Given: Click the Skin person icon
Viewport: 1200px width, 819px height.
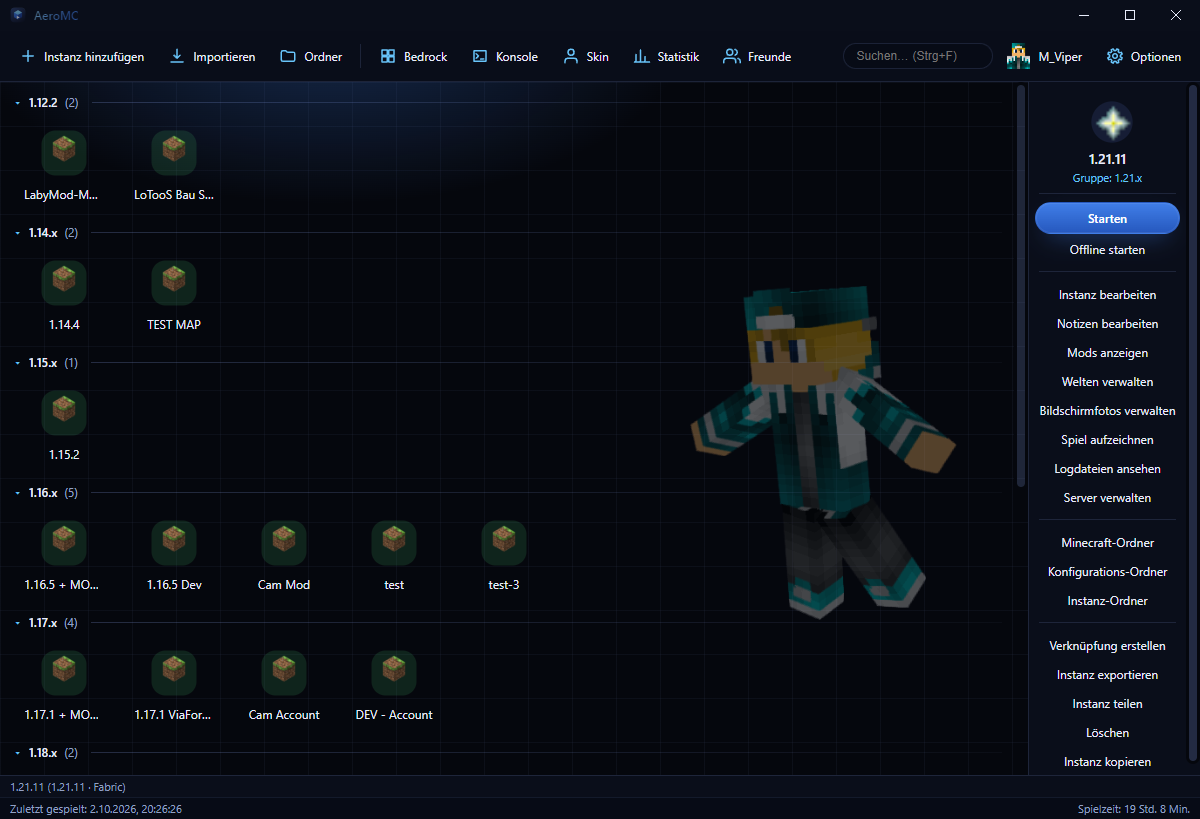Looking at the screenshot, I should 571,57.
